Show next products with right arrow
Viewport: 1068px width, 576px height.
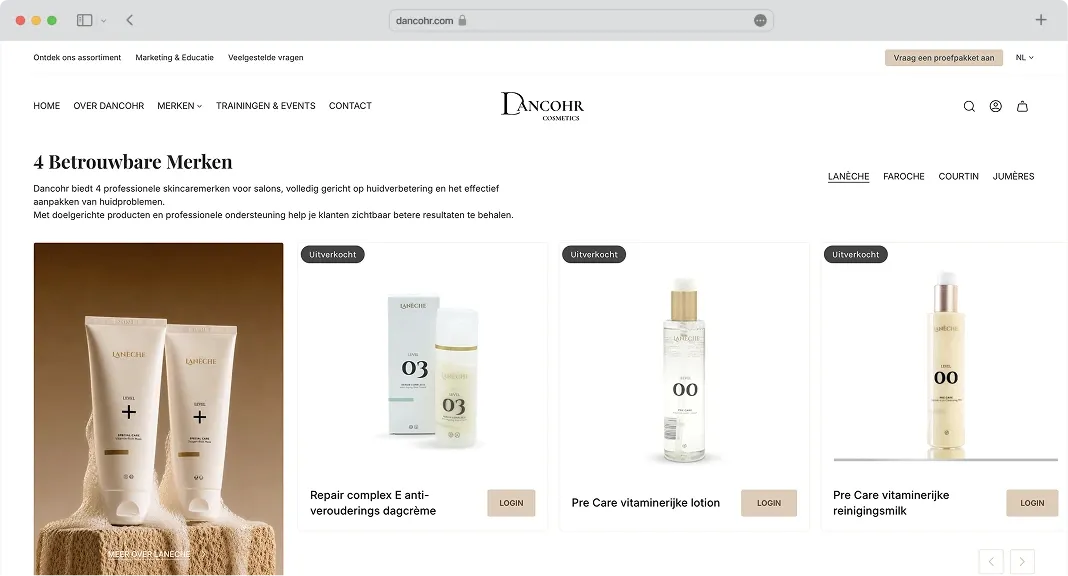(x=1022, y=562)
